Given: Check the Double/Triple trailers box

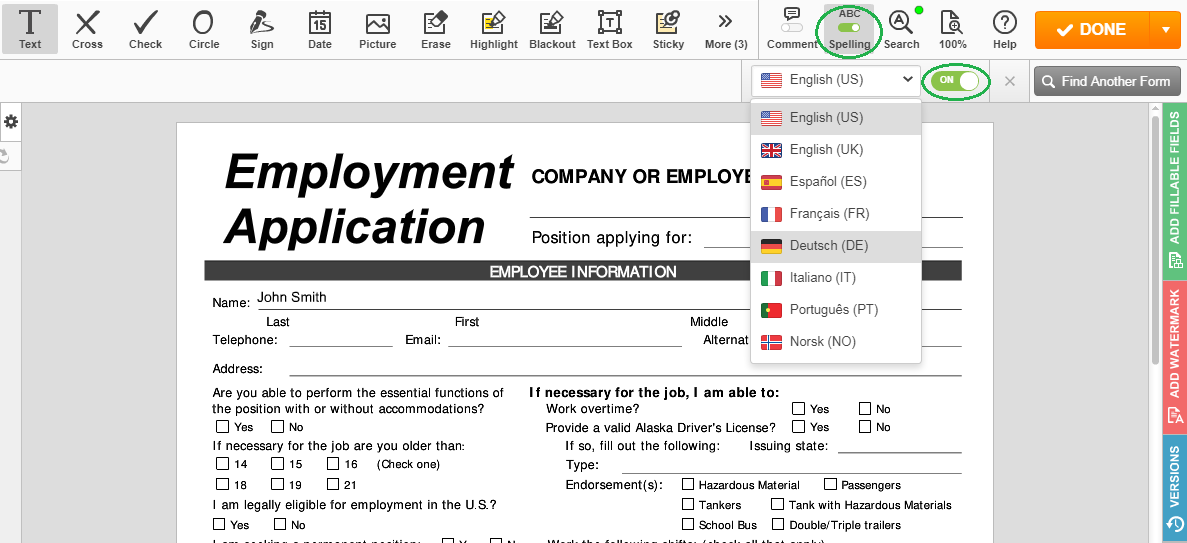Looking at the screenshot, I should tap(777, 524).
